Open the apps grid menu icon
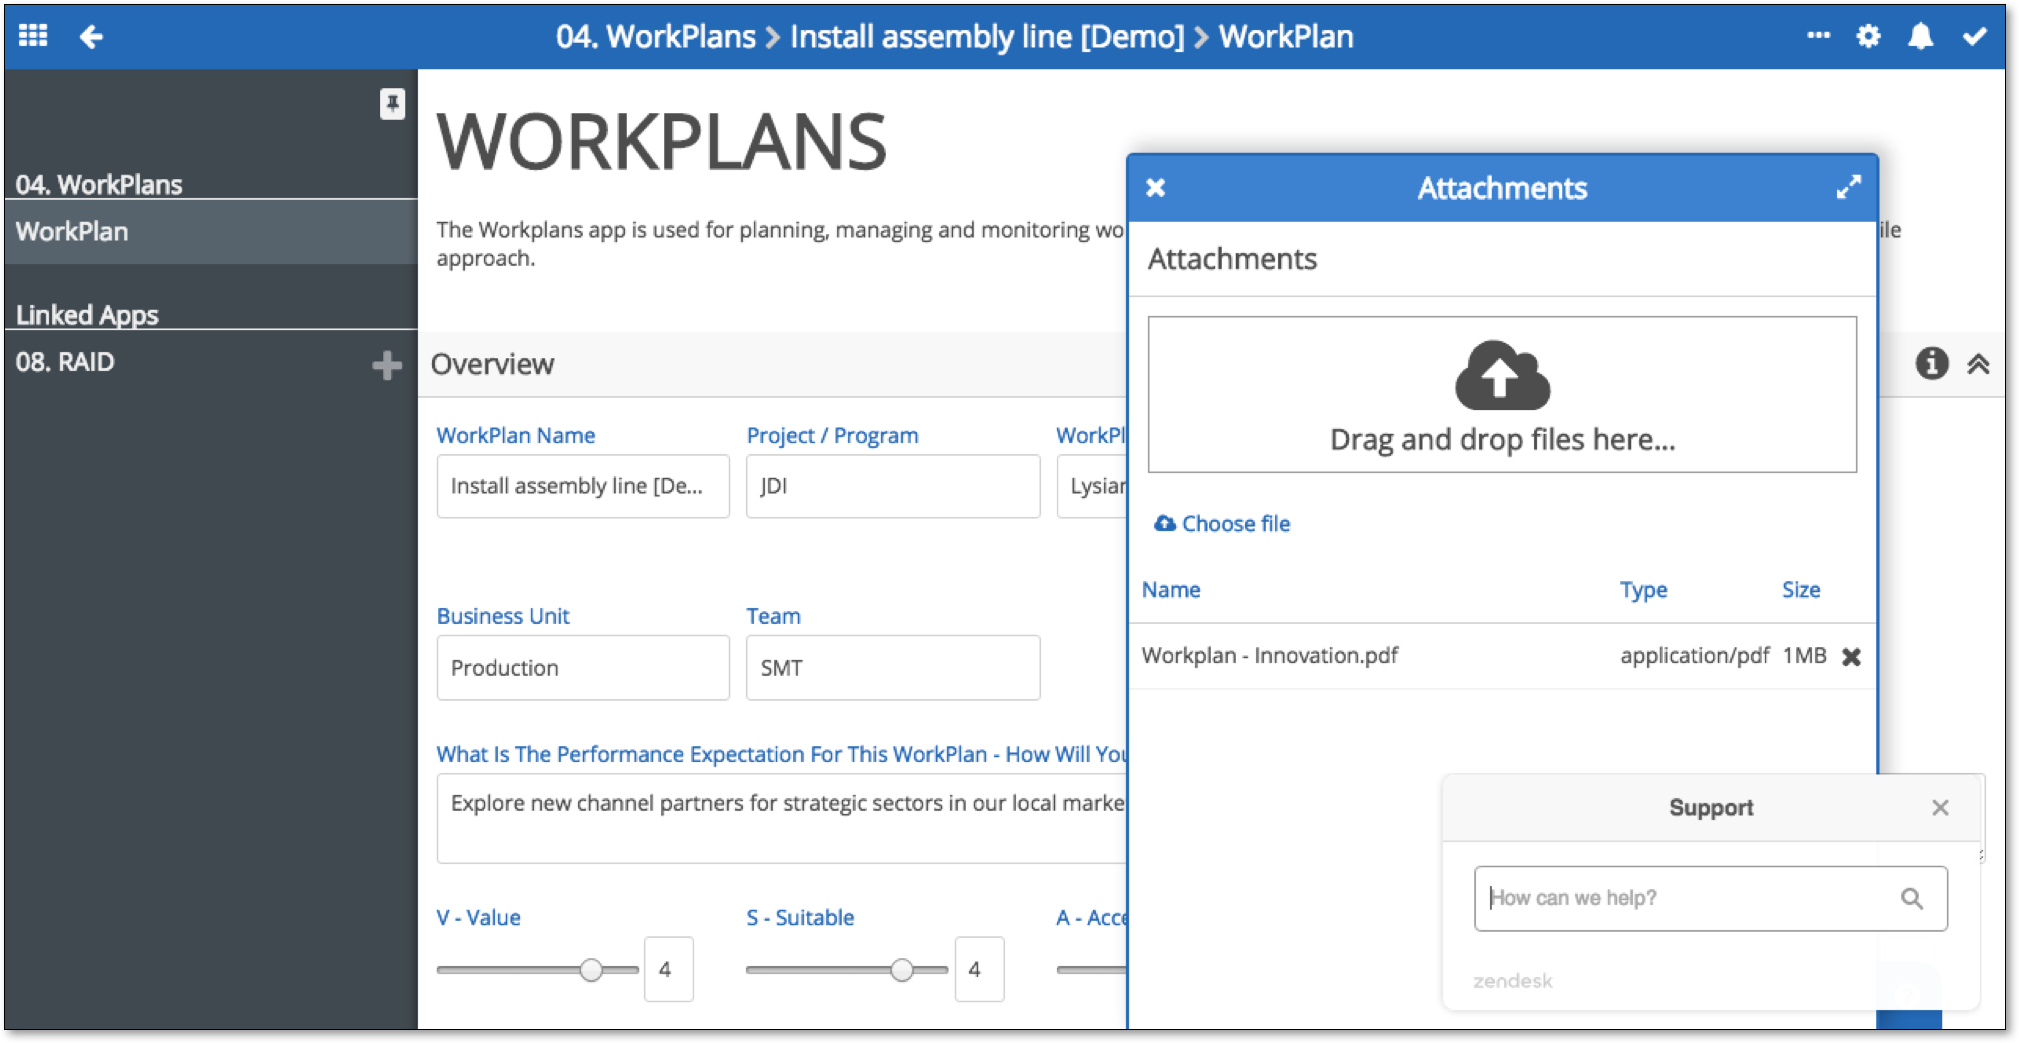The width and height of the screenshot is (2019, 1043). point(33,36)
